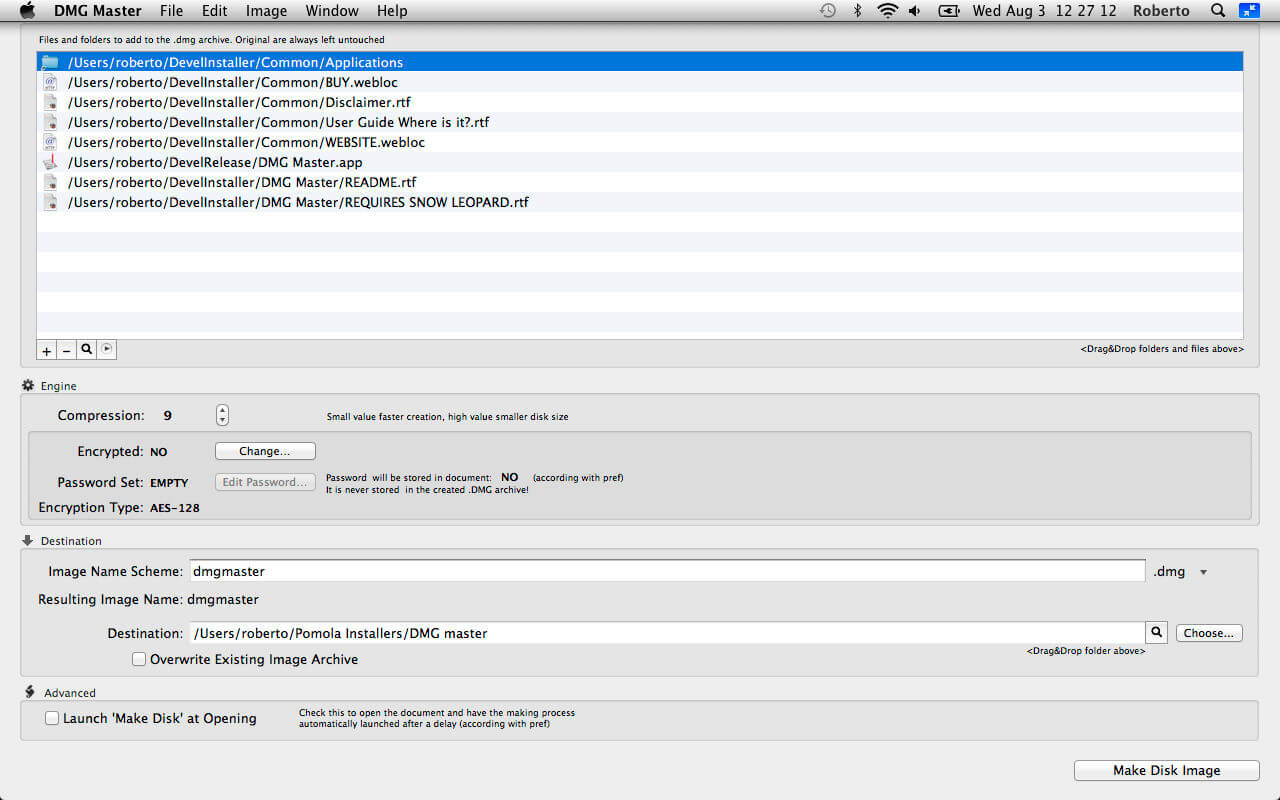Click the WEBSITE.webloc file icon
Screen dimensions: 1280x800
click(50, 142)
